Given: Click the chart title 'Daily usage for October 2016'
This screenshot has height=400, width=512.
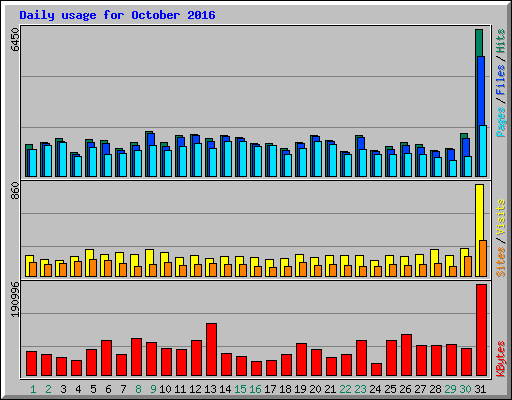Looking at the screenshot, I should point(117,15).
